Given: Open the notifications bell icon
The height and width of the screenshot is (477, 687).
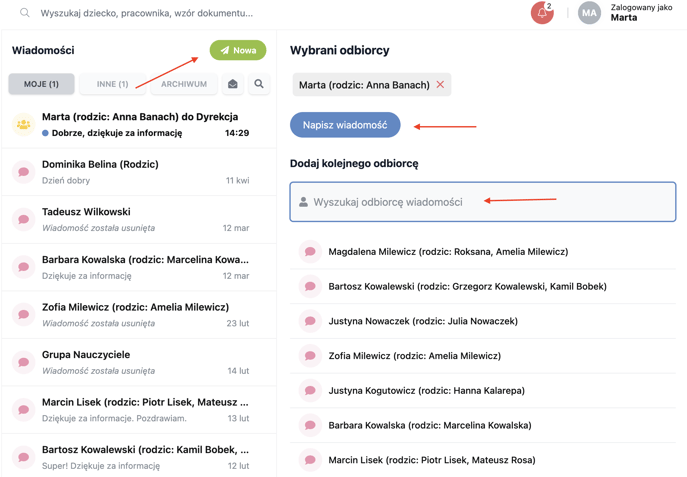Looking at the screenshot, I should point(542,13).
